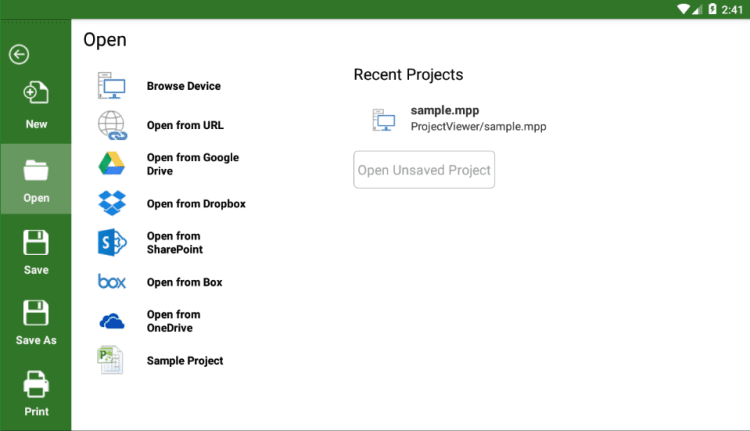Choose the Save As floppy icon

point(36,313)
